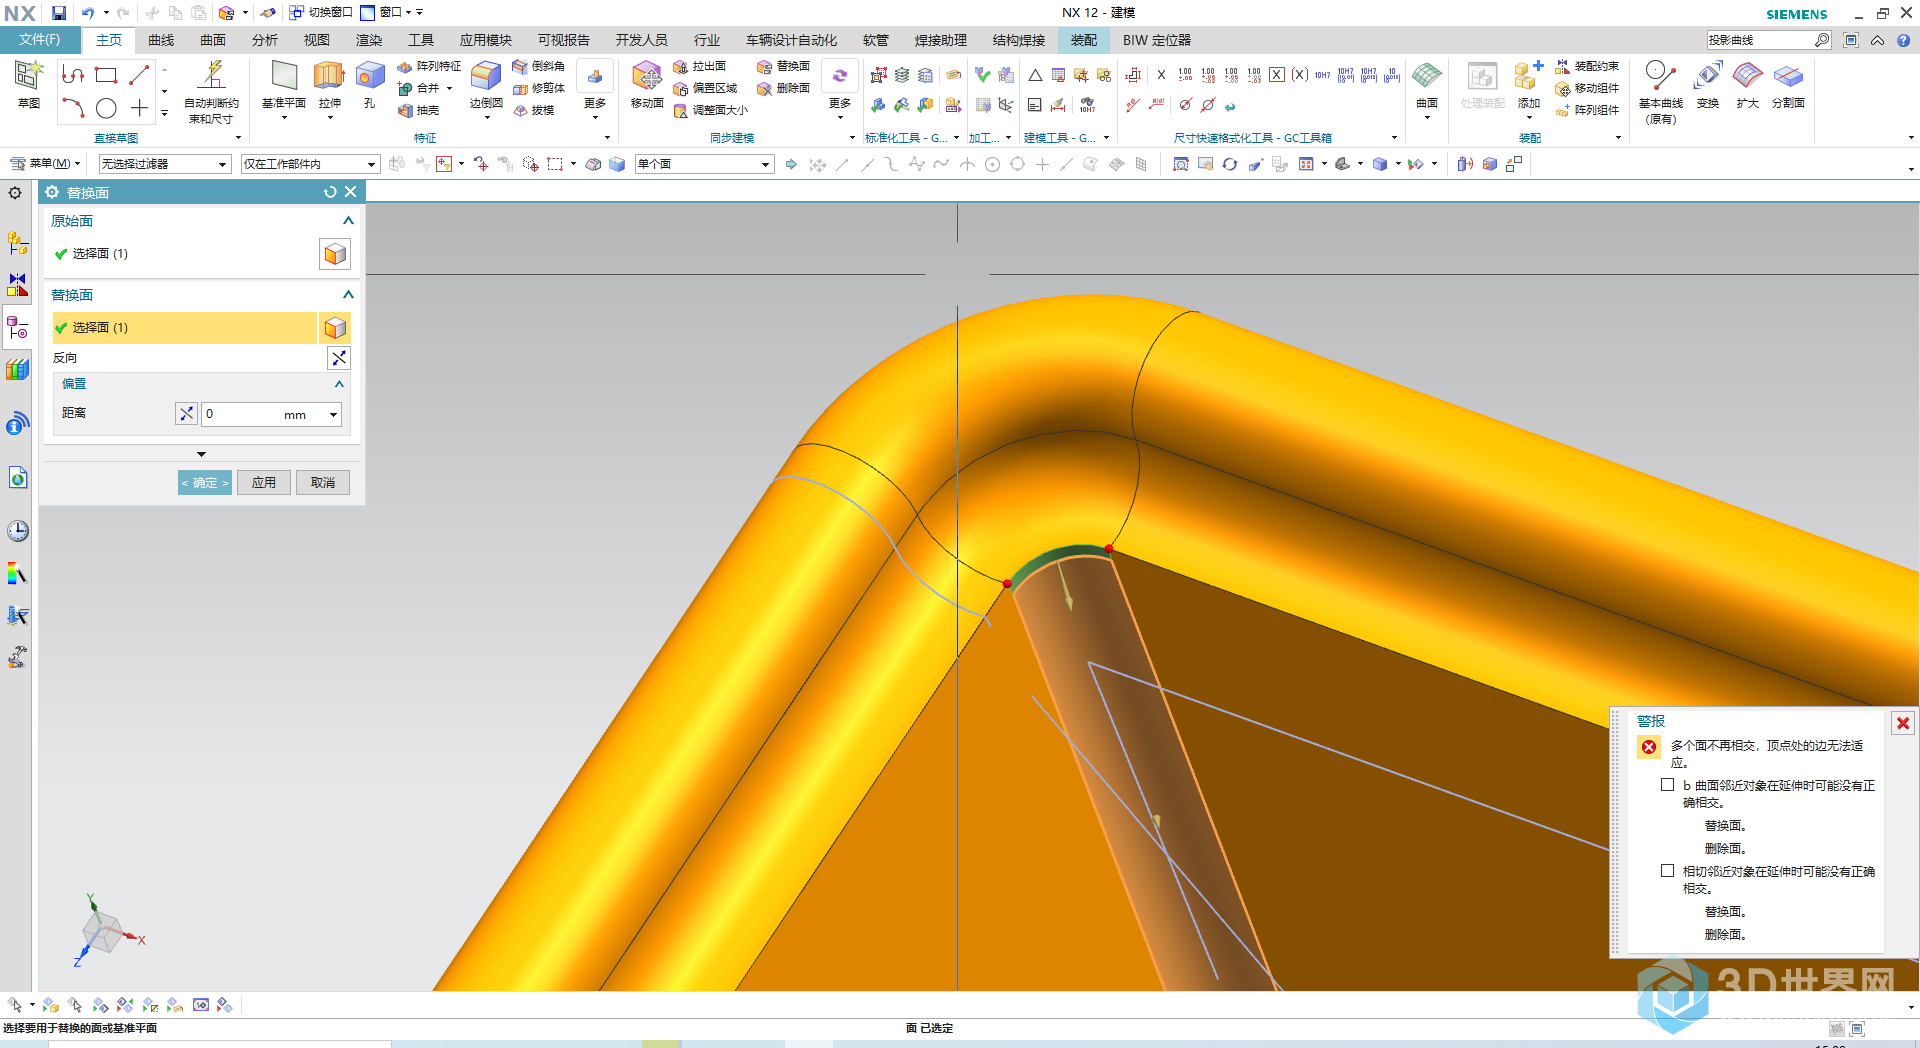
Task: Click the distance offset input field
Action: click(x=263, y=414)
